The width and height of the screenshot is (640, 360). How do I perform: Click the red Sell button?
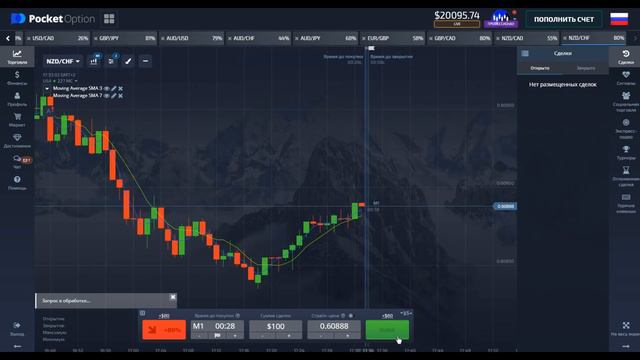[164, 329]
